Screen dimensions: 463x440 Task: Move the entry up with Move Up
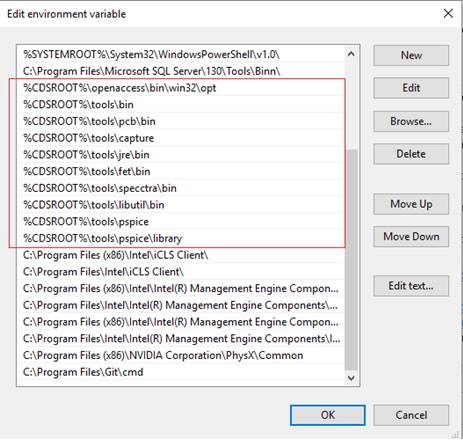(x=411, y=204)
